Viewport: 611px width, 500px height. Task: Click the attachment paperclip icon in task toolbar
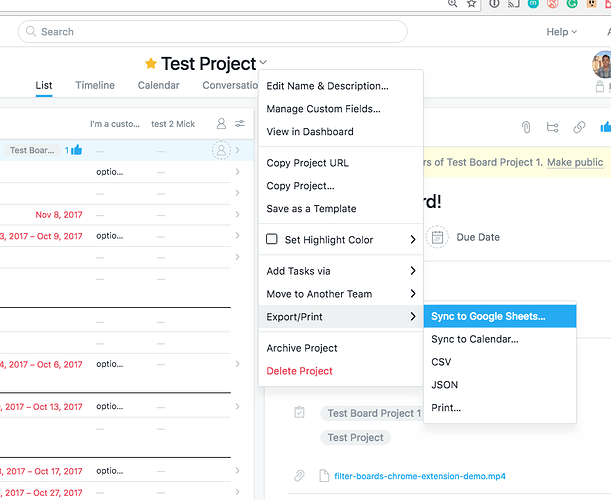[526, 127]
